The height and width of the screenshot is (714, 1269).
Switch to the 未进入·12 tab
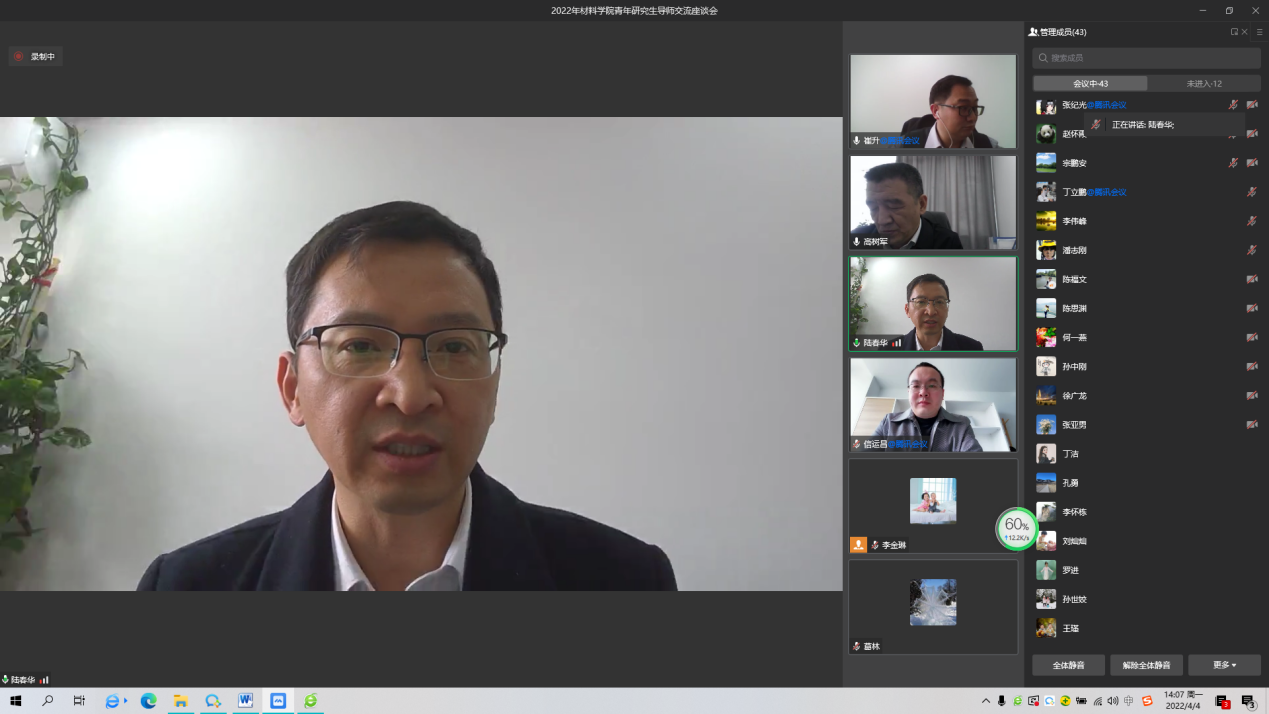click(1203, 84)
